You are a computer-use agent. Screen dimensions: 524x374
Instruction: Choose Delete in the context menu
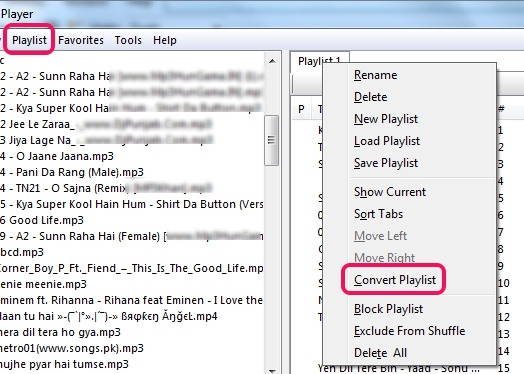pyautogui.click(x=371, y=97)
